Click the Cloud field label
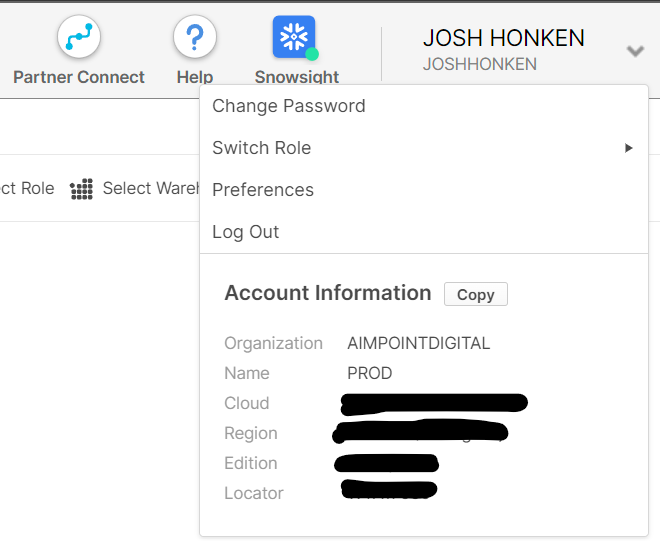 coord(247,403)
